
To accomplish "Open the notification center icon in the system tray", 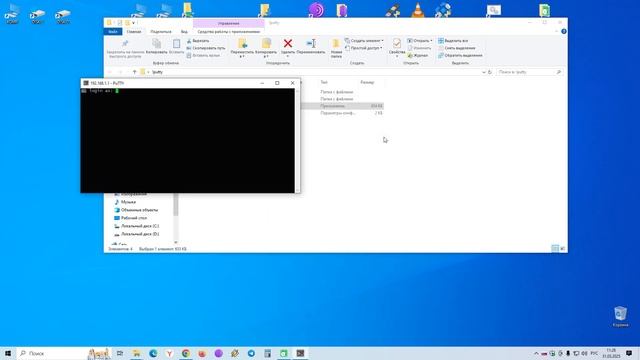I will [629, 353].
